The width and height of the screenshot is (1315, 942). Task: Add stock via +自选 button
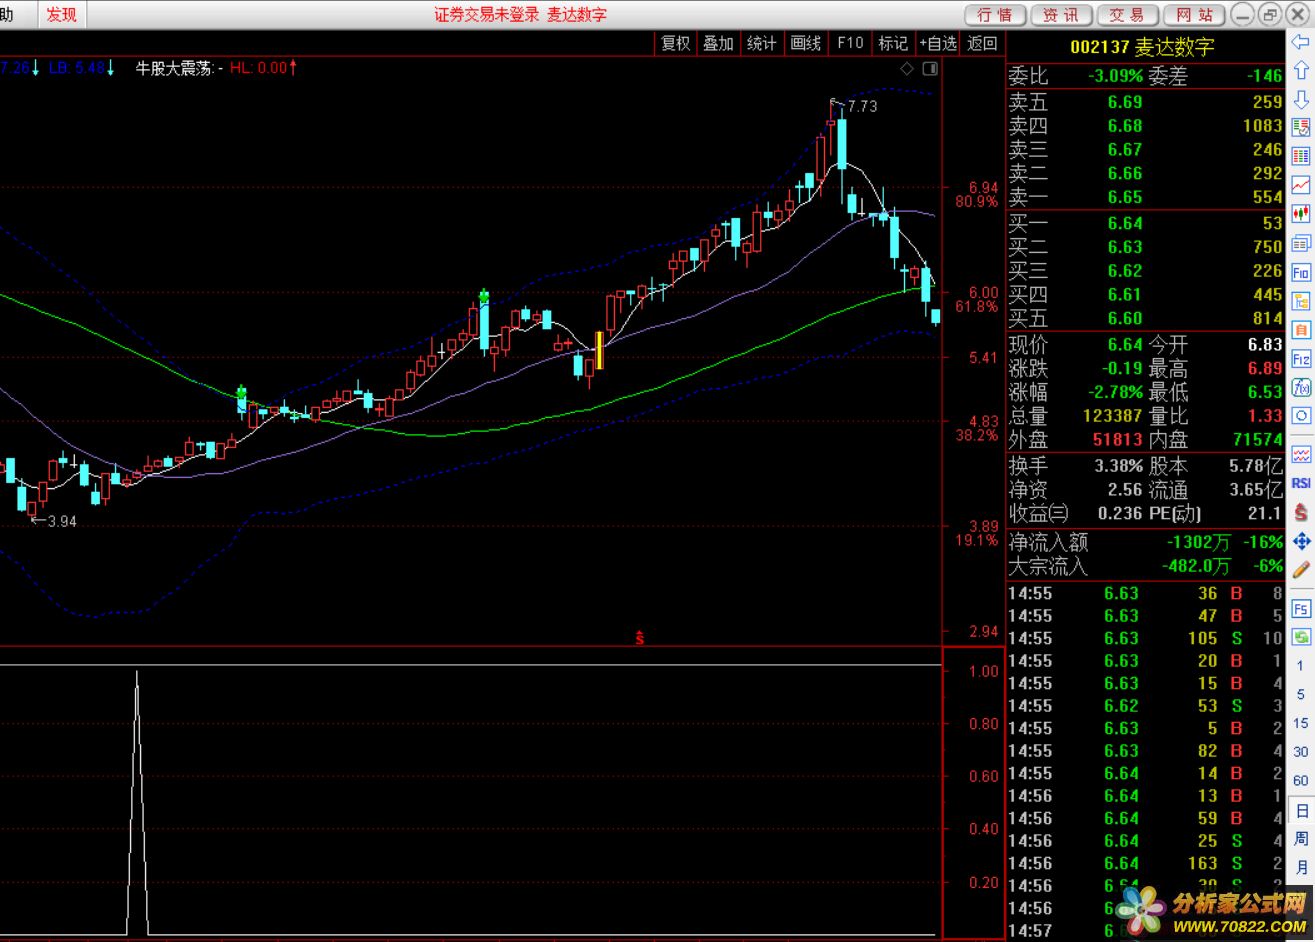(938, 43)
